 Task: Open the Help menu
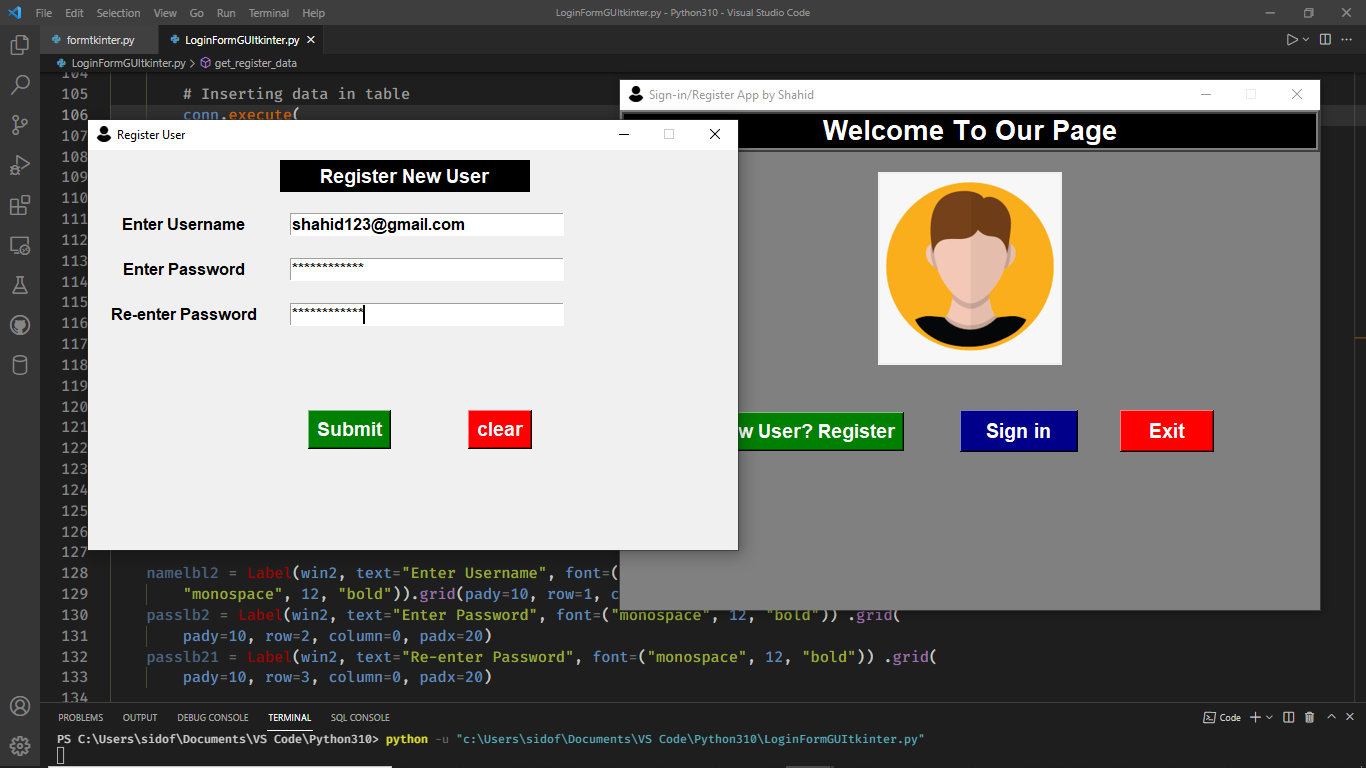313,13
